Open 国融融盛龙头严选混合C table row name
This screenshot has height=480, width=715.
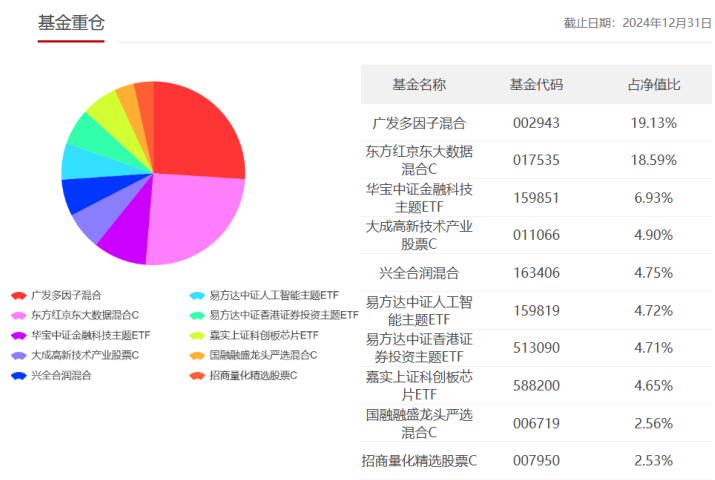[419, 423]
